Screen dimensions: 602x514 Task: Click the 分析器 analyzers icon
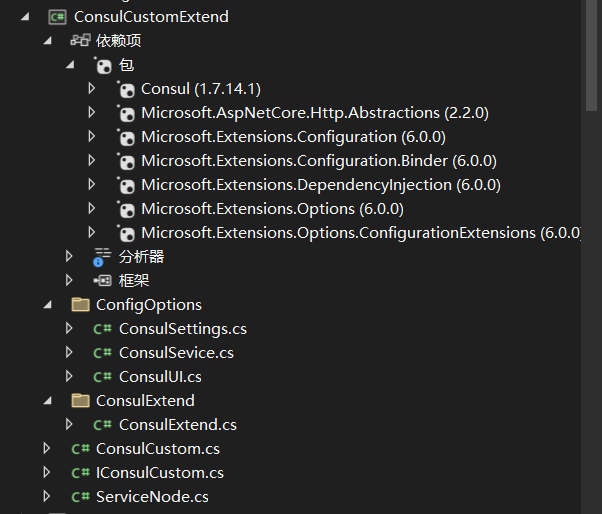point(102,257)
